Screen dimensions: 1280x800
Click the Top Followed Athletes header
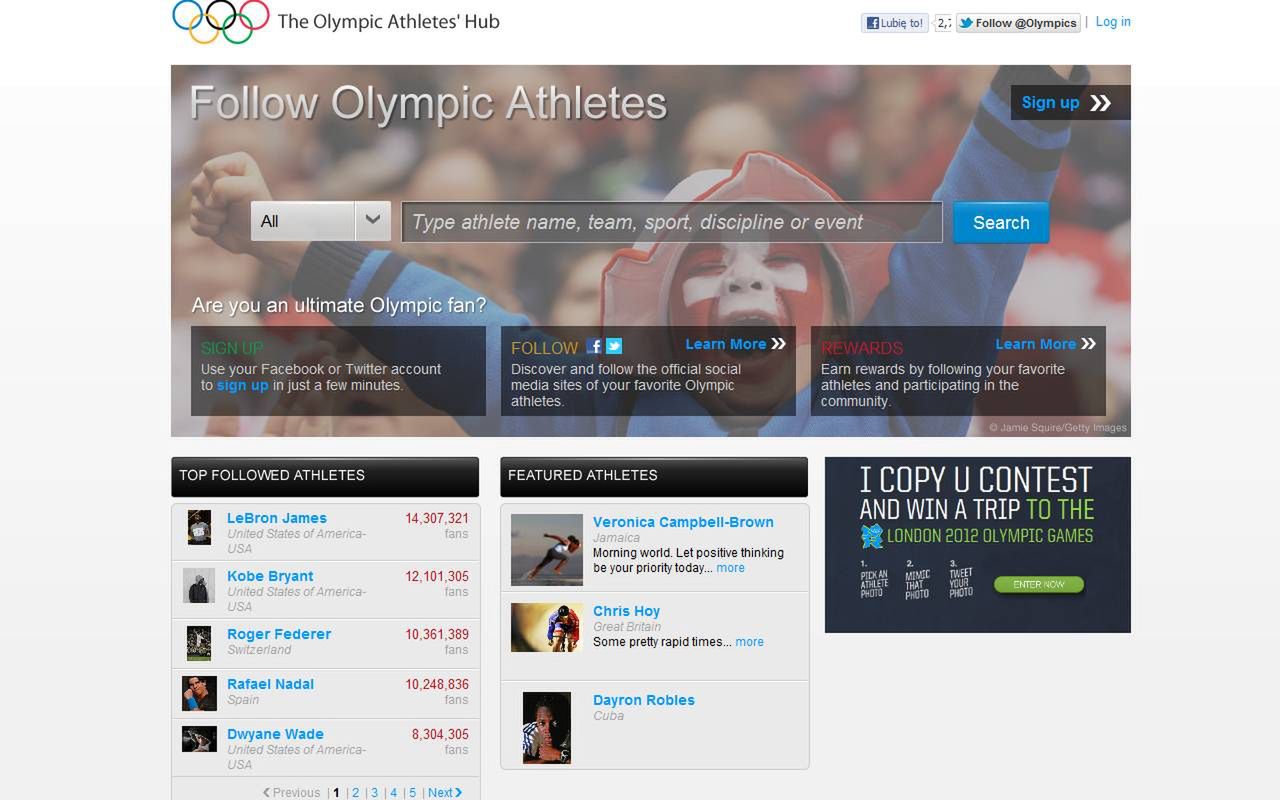point(325,477)
